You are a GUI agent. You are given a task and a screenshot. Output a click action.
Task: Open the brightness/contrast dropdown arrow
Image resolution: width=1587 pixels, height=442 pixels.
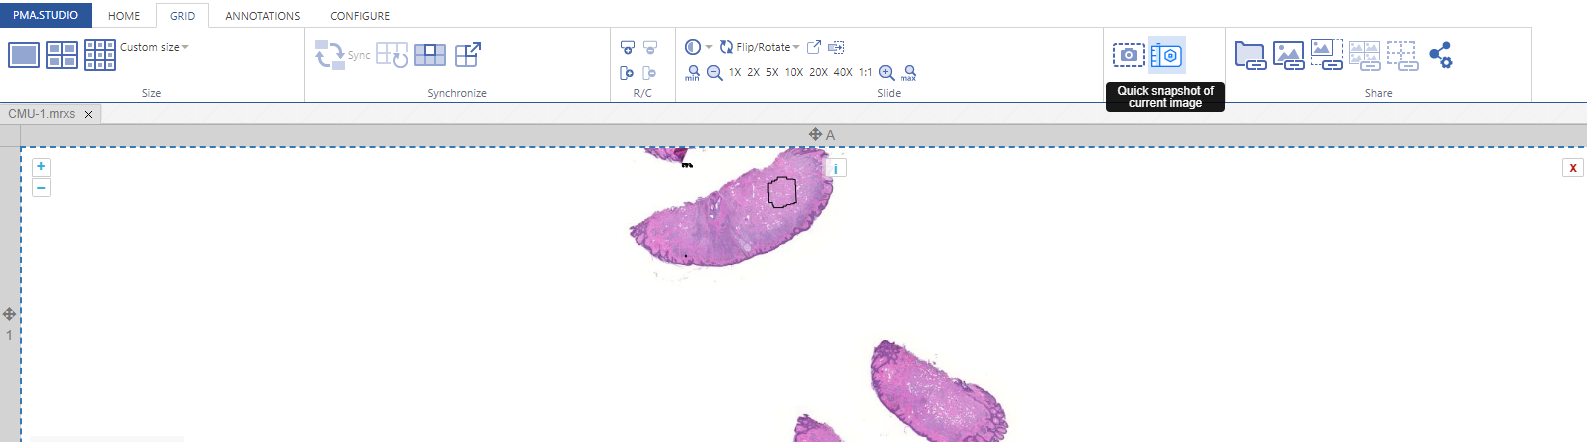click(x=709, y=47)
